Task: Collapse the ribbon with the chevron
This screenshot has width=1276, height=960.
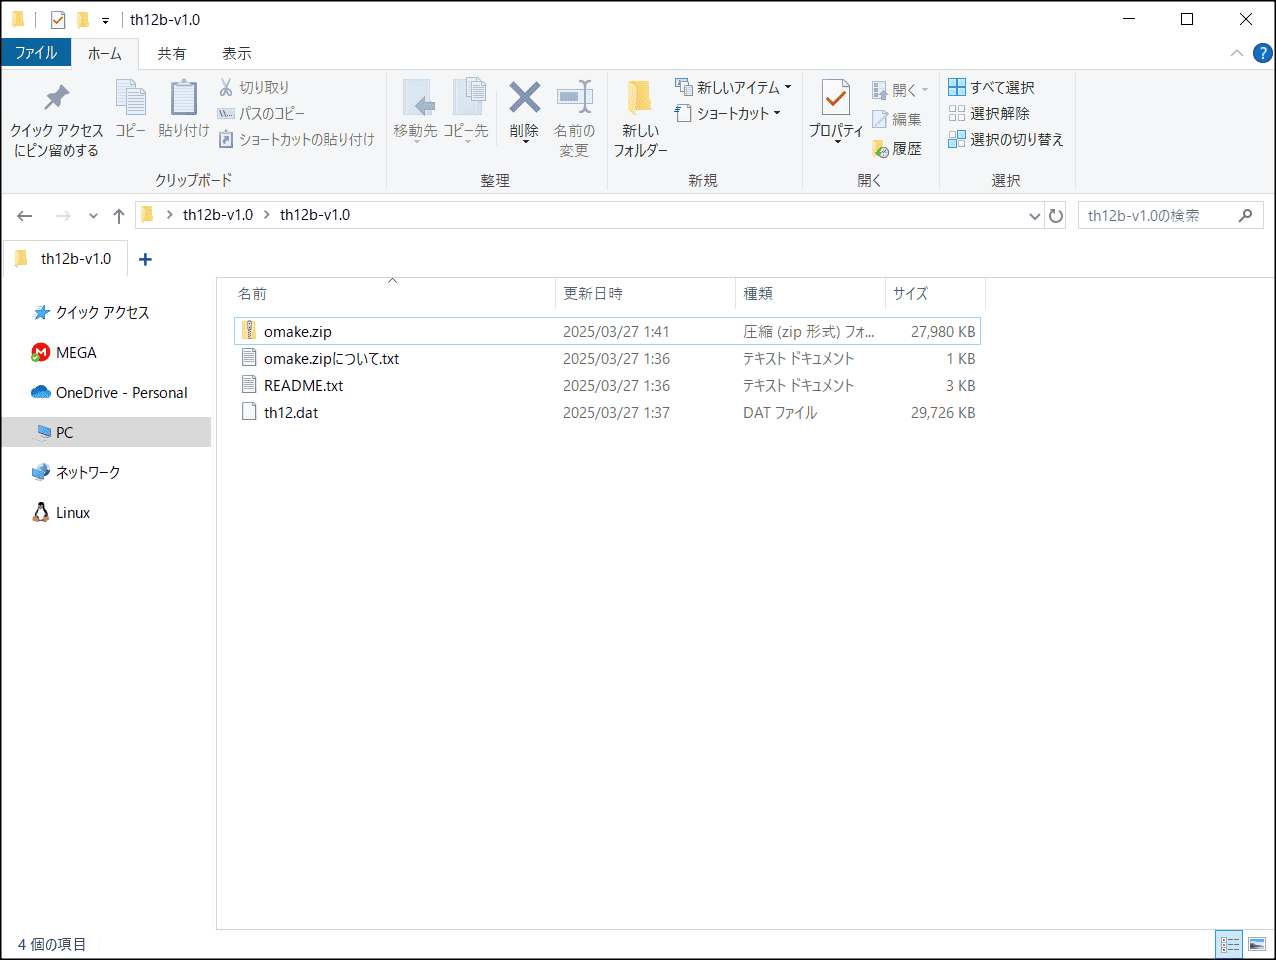Action: tap(1237, 53)
